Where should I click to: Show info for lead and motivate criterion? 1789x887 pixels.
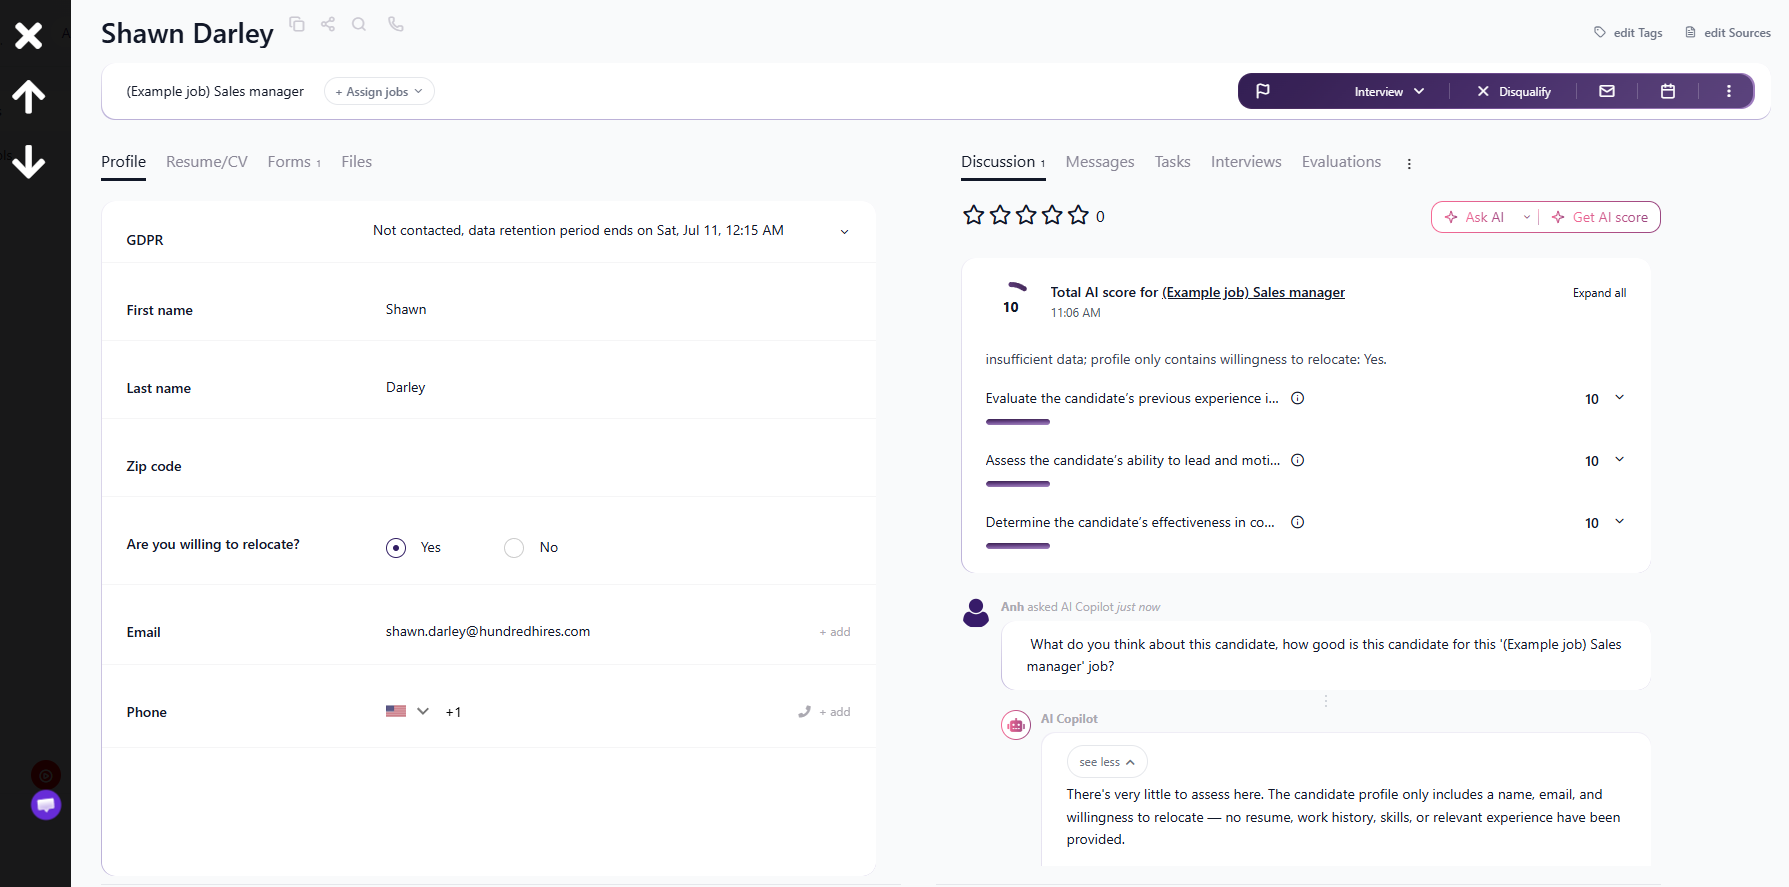[x=1297, y=460]
